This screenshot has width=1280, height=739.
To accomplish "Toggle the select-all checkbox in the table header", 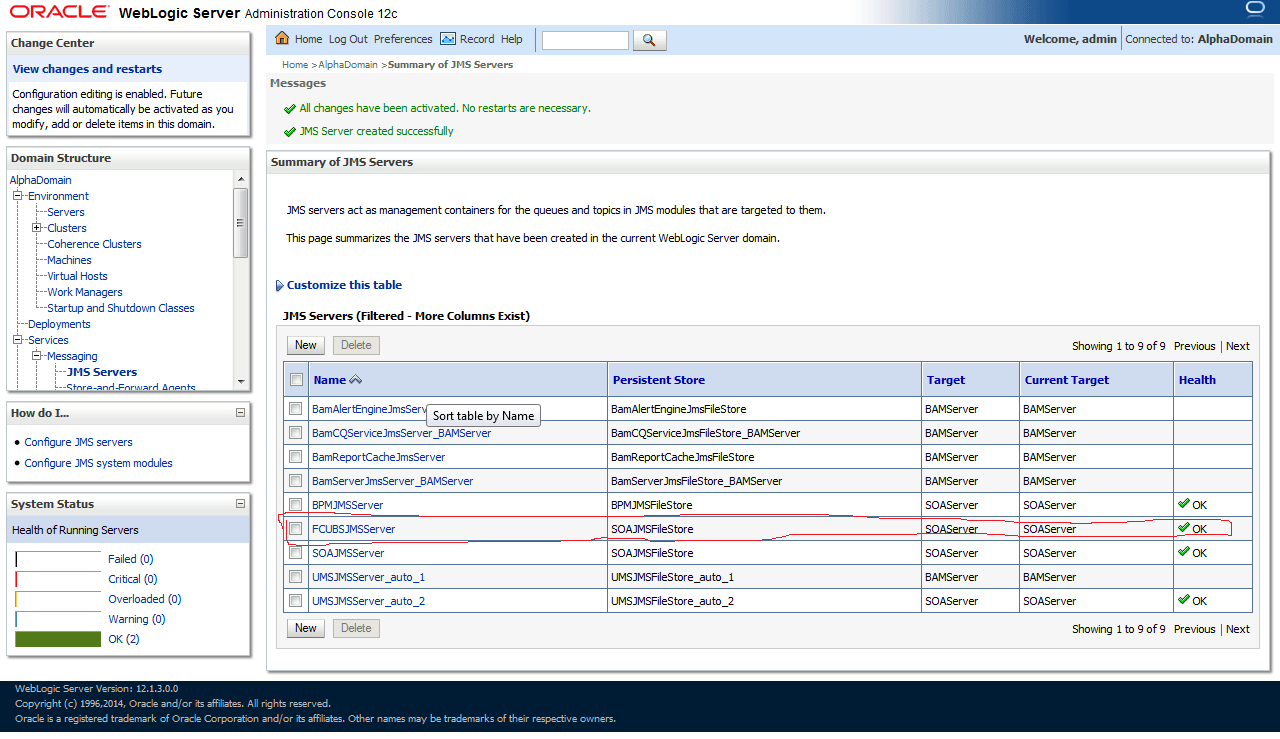I will click(x=296, y=380).
